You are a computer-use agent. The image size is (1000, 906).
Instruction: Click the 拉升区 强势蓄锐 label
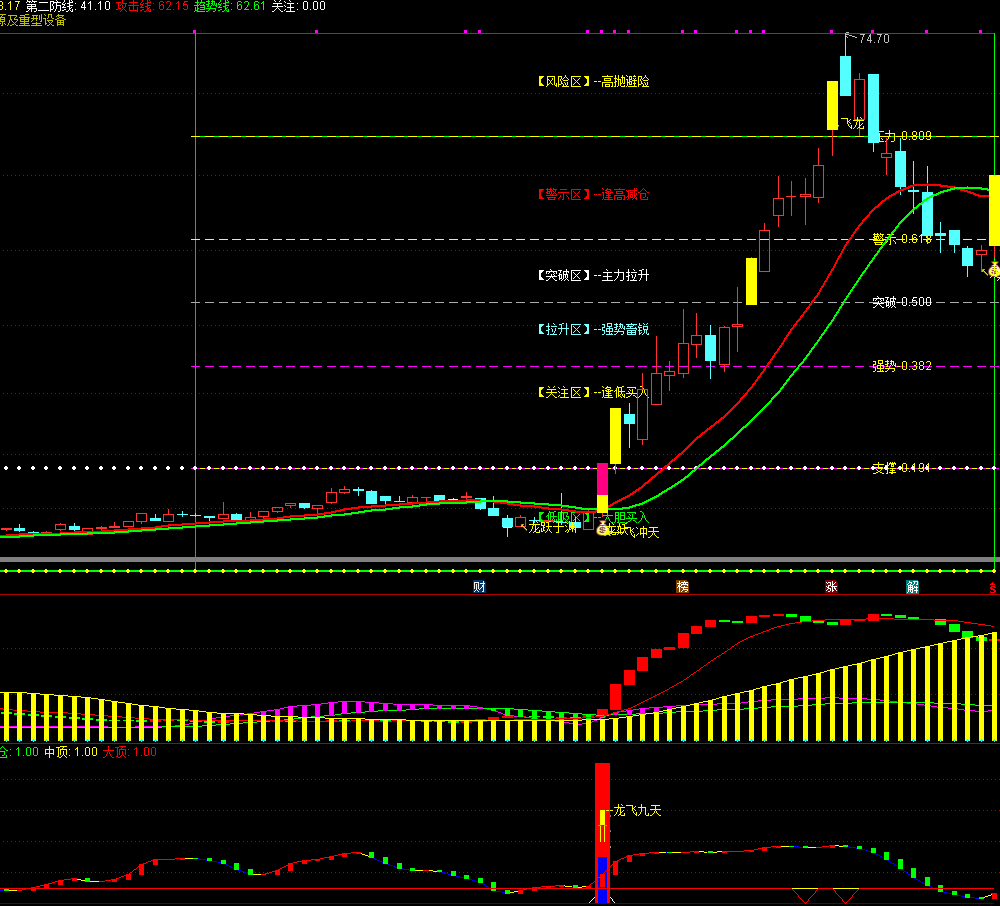point(592,329)
